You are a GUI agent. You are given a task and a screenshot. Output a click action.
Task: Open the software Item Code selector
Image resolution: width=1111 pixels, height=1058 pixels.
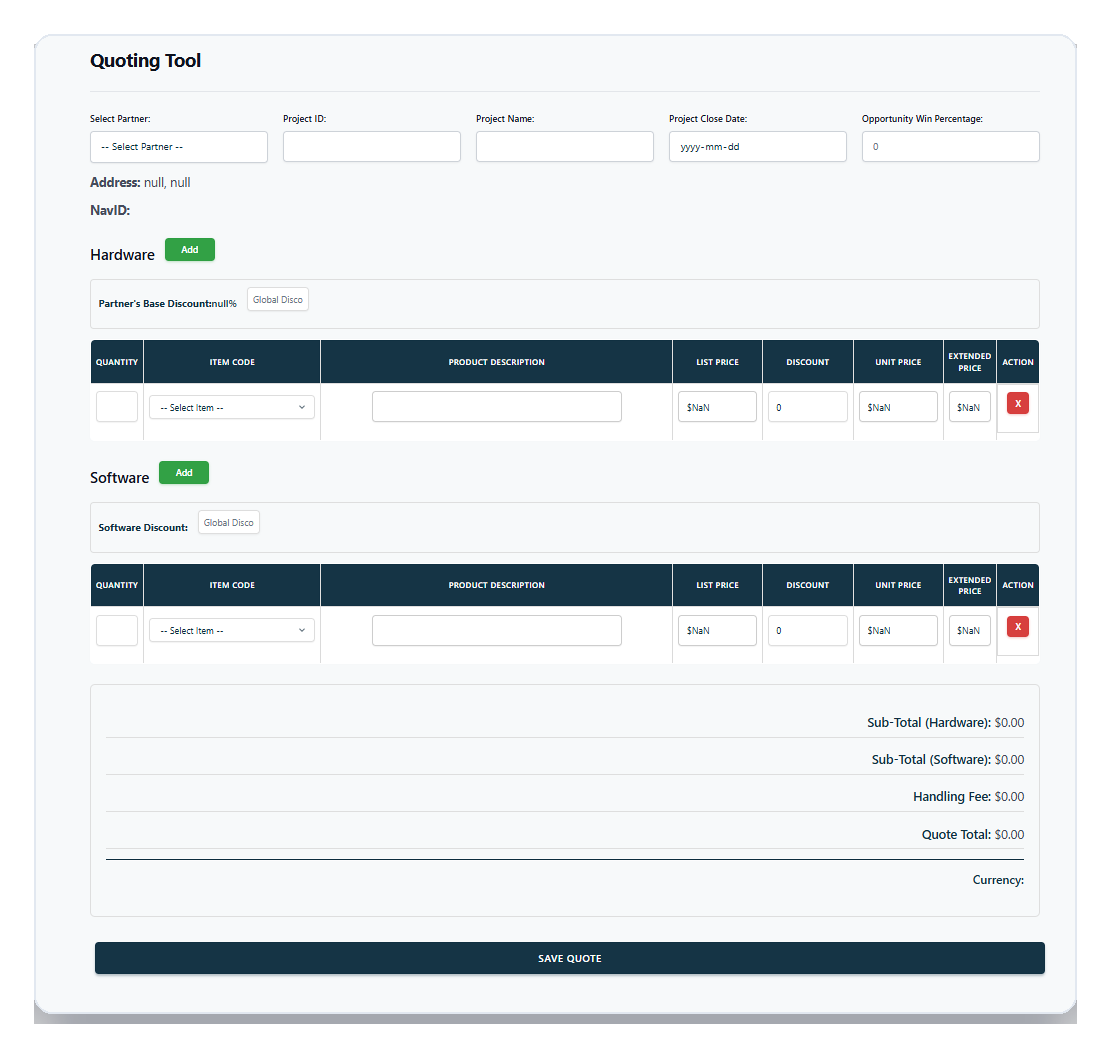pyautogui.click(x=231, y=630)
